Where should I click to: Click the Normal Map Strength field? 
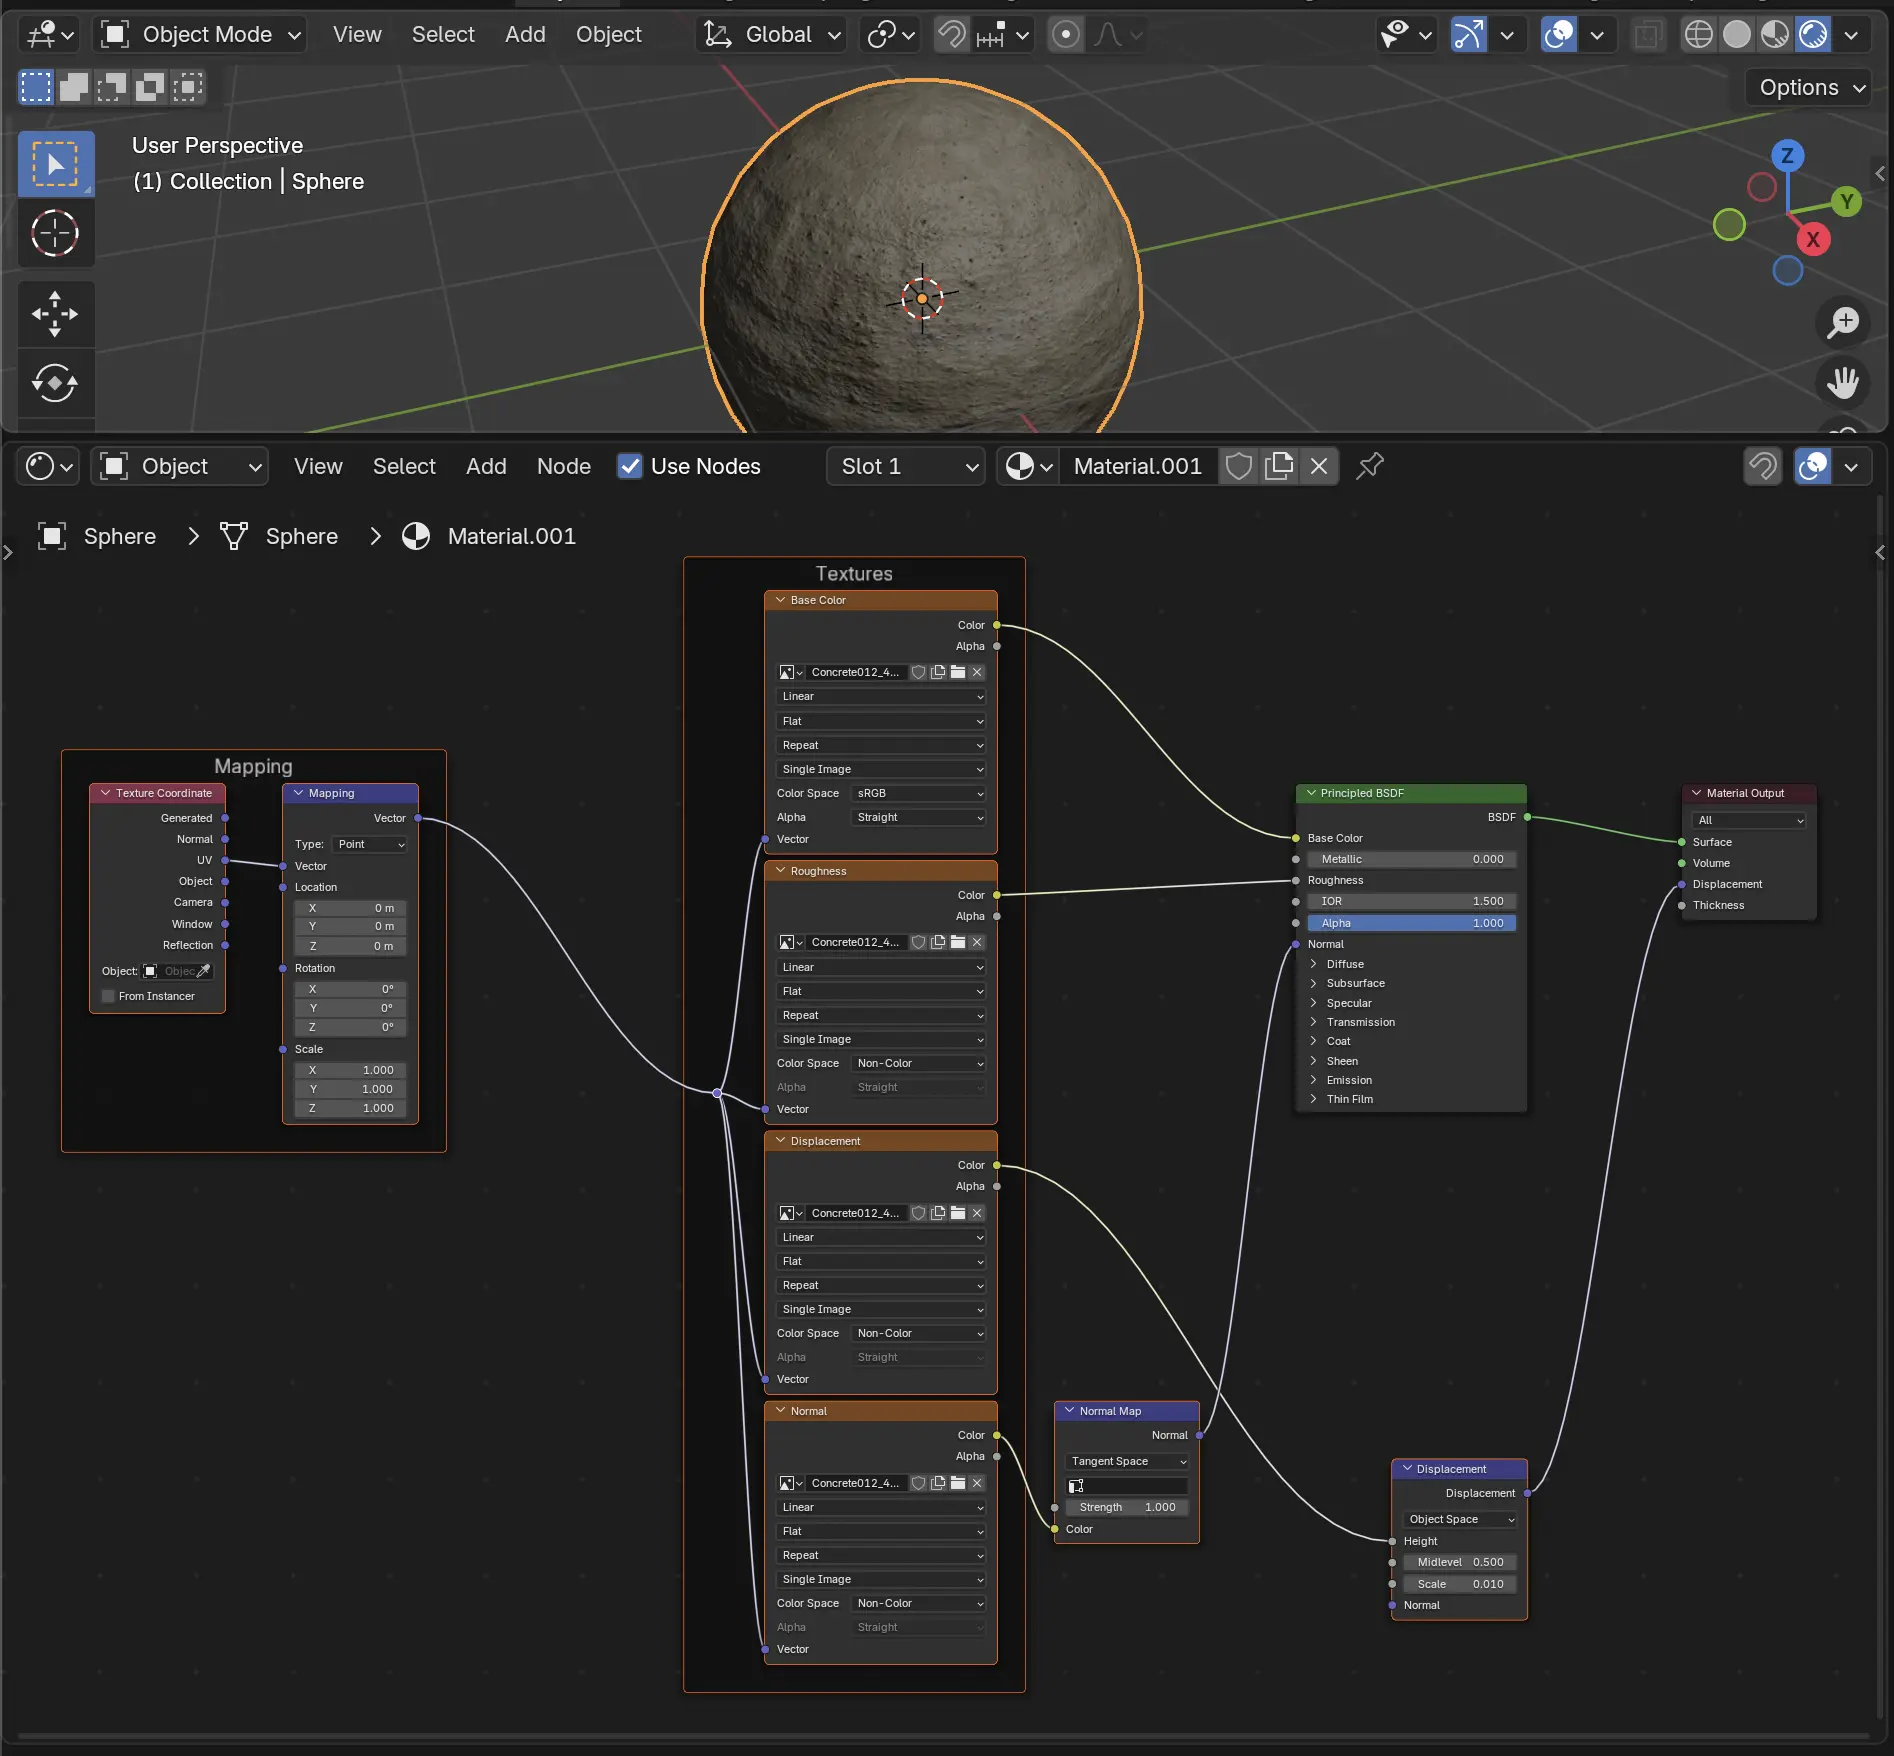tap(1127, 1507)
